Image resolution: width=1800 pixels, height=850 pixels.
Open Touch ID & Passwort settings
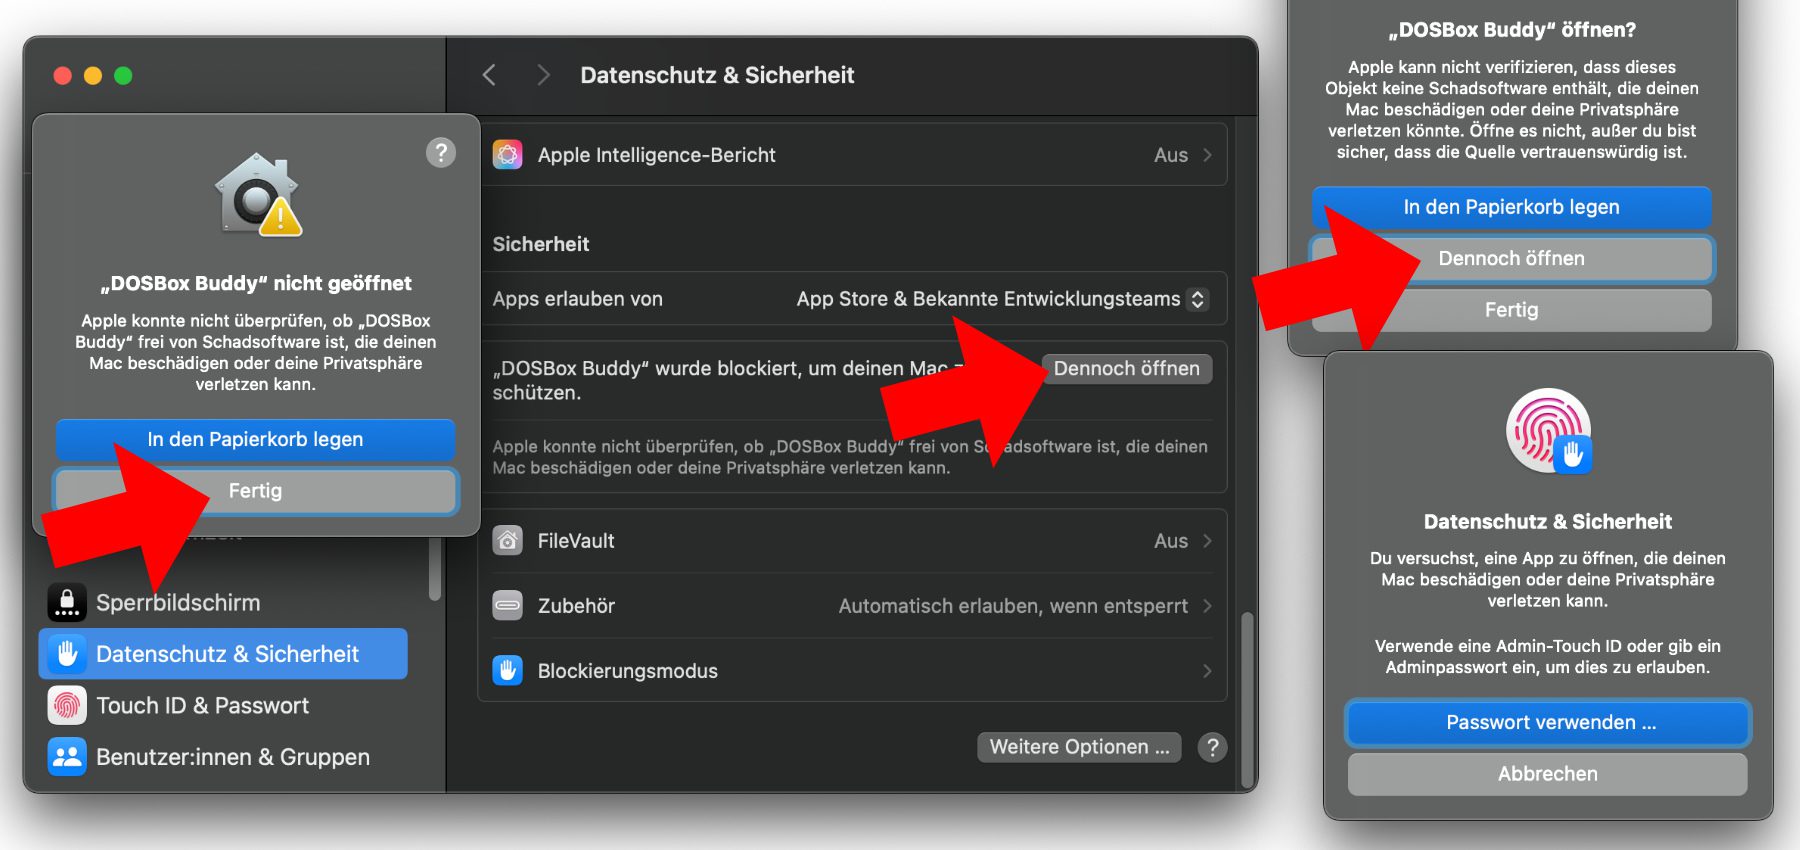pos(202,706)
